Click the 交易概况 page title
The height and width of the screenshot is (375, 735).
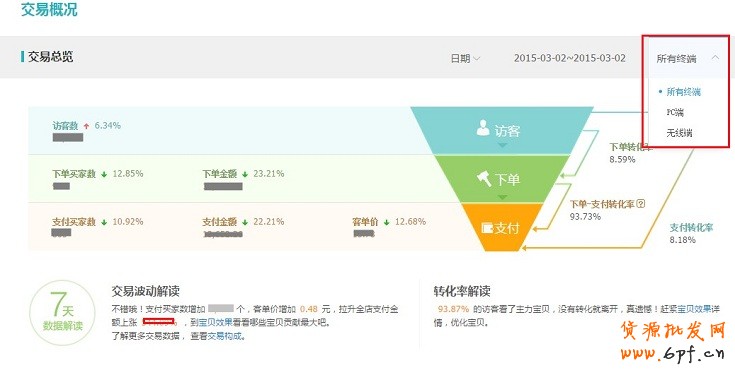point(49,9)
